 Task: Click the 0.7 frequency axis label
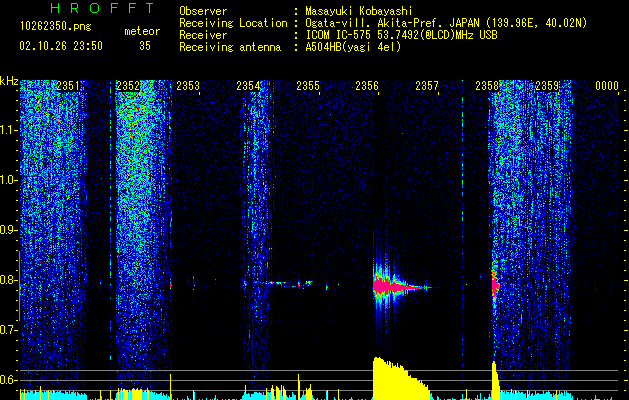(8, 330)
